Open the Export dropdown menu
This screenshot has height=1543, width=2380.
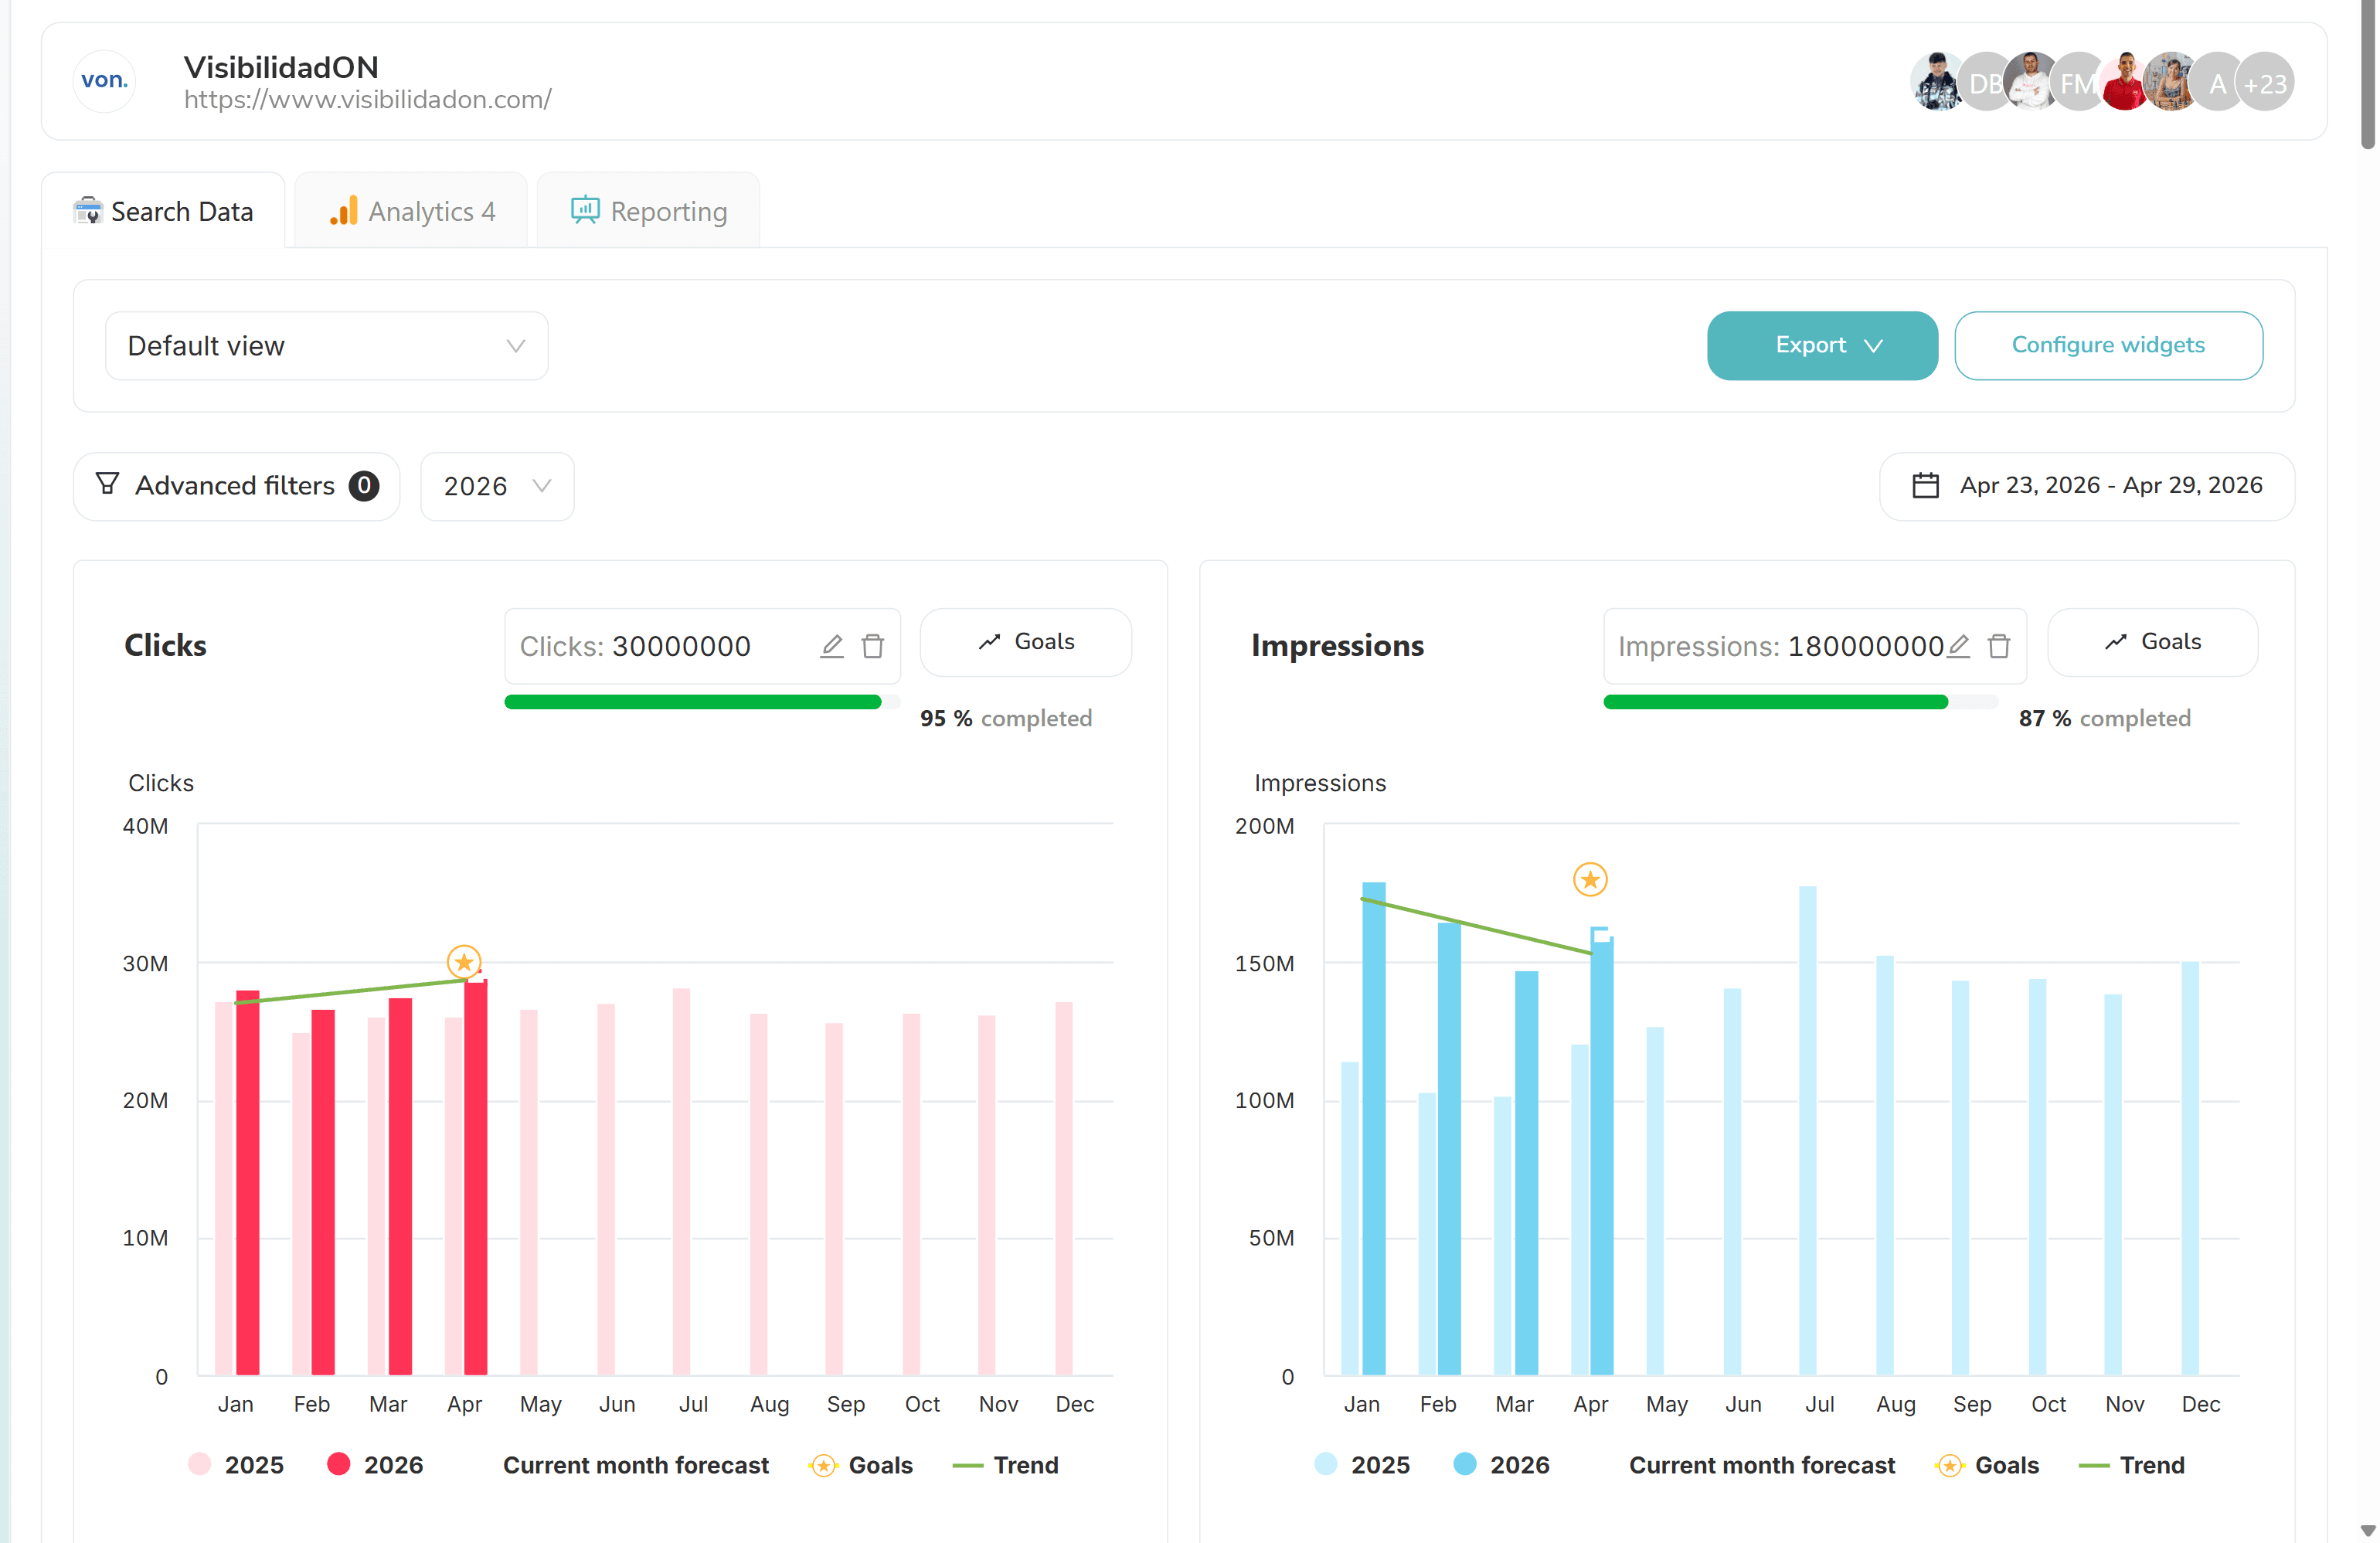(x=1822, y=346)
